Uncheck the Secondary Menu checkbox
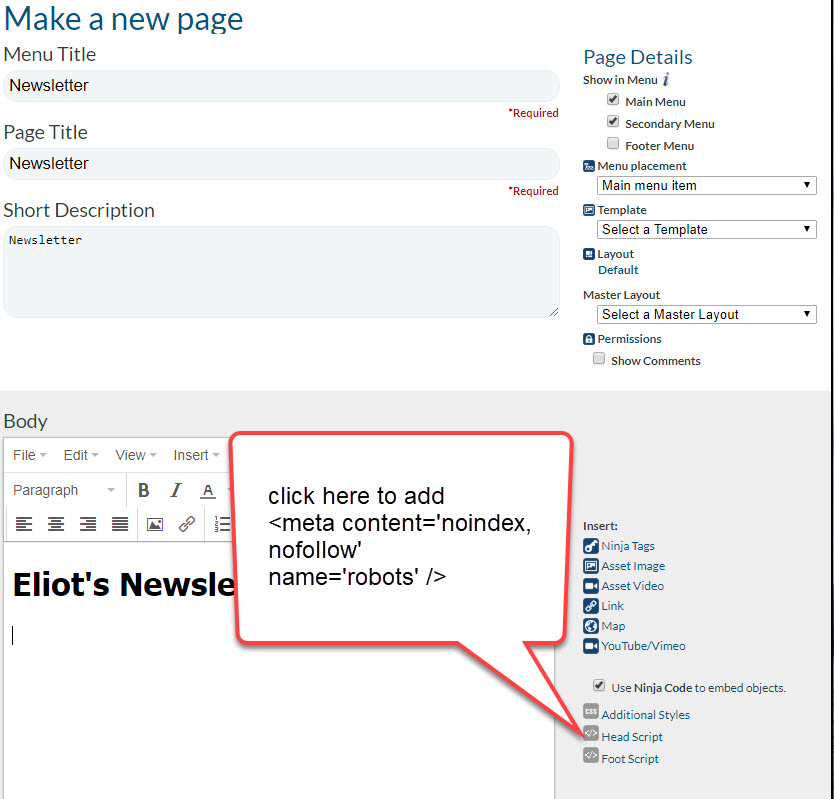Screen dimensions: 834x799 point(613,122)
